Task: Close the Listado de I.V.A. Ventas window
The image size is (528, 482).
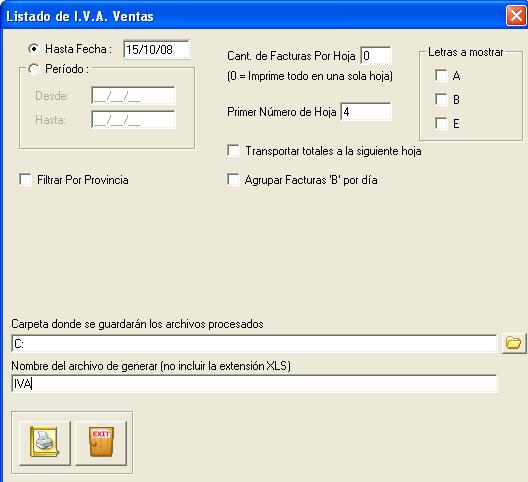Action: coord(516,16)
